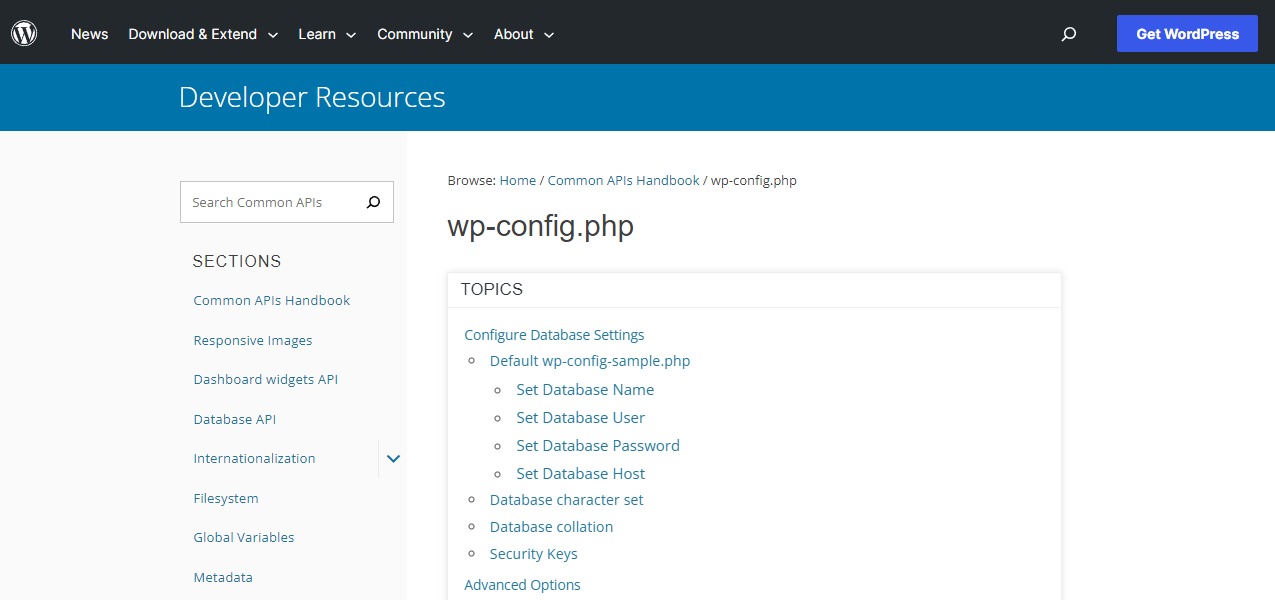Click the SECTIONS sidebar heading
Viewport: 1275px width, 600px height.
[x=237, y=262]
